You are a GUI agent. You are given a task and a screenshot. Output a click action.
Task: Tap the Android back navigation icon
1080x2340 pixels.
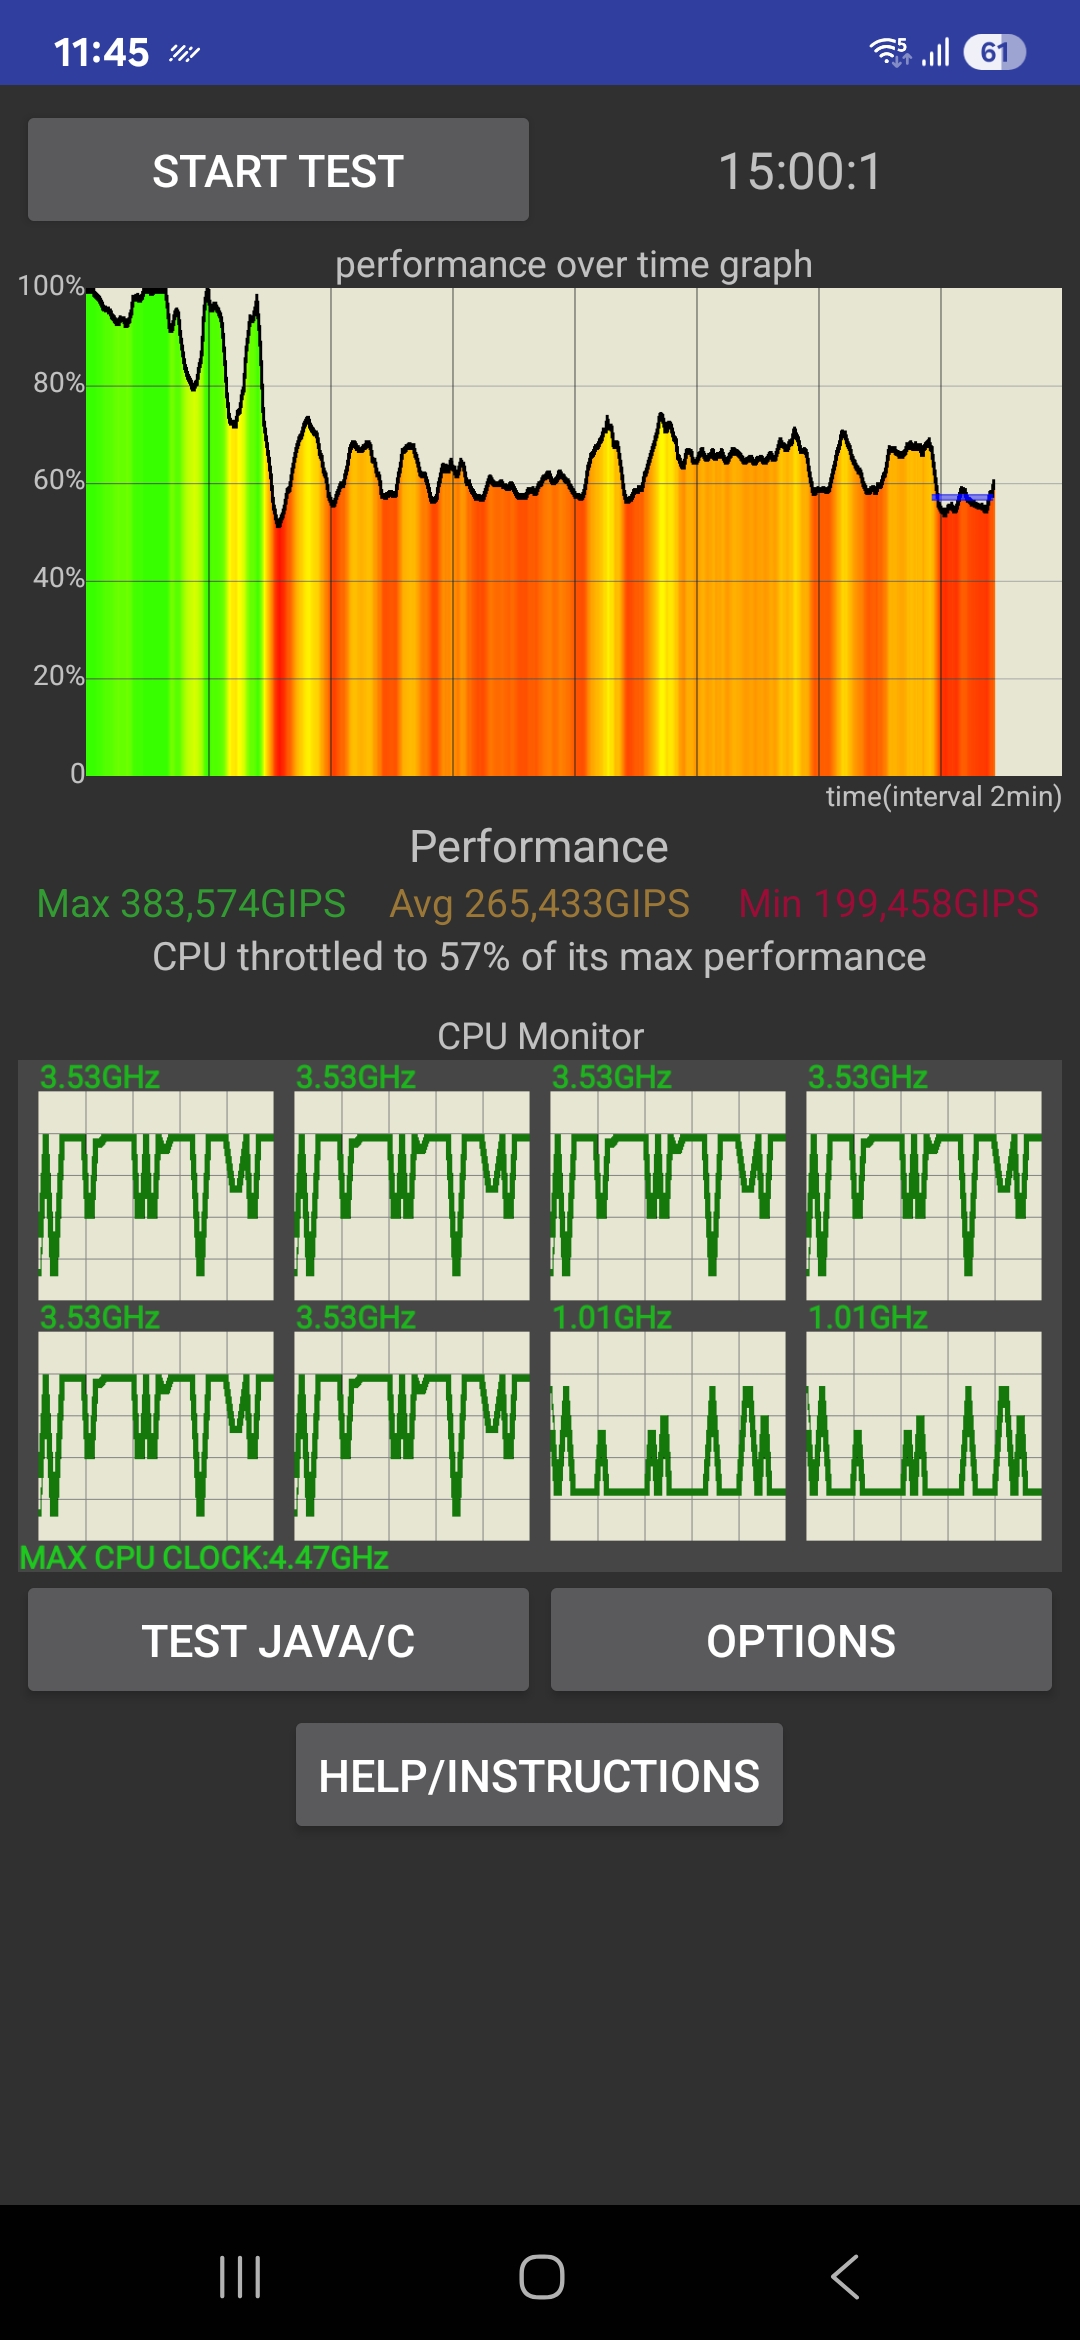pyautogui.click(x=845, y=2277)
